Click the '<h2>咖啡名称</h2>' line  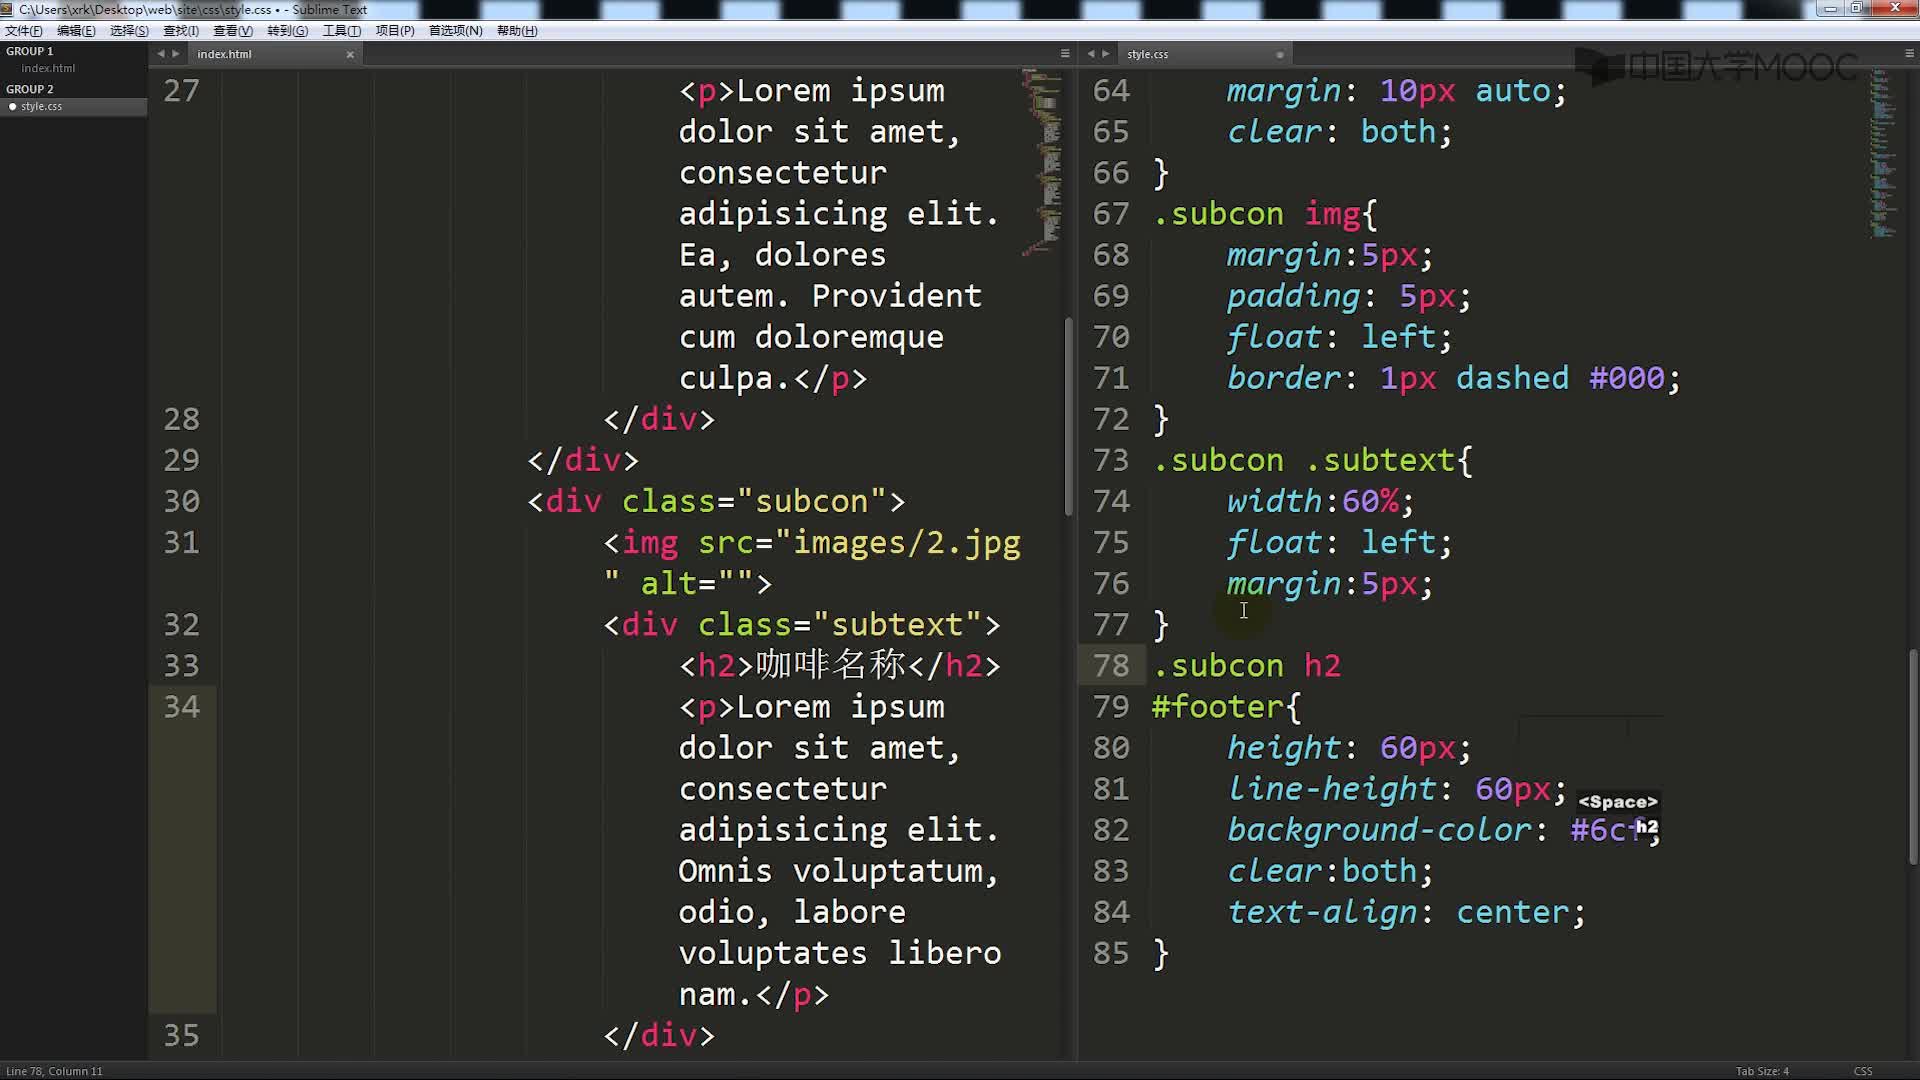pyautogui.click(x=840, y=666)
